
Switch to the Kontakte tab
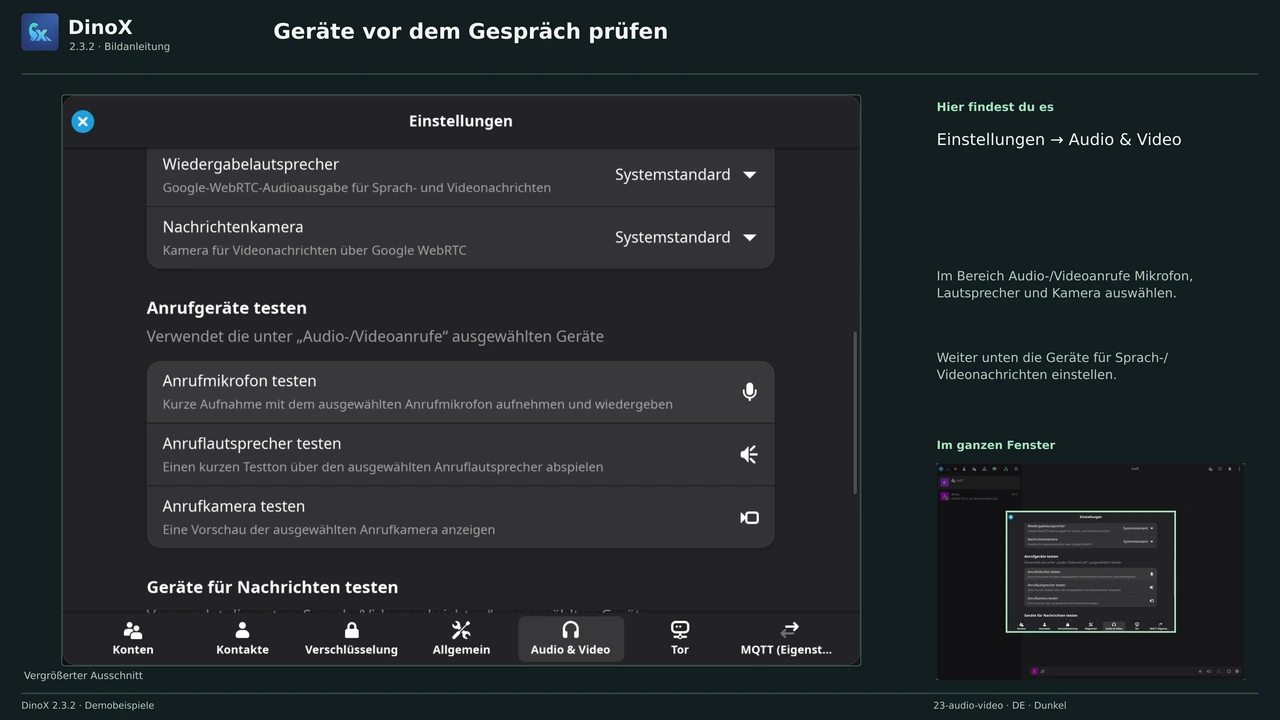tap(242, 638)
